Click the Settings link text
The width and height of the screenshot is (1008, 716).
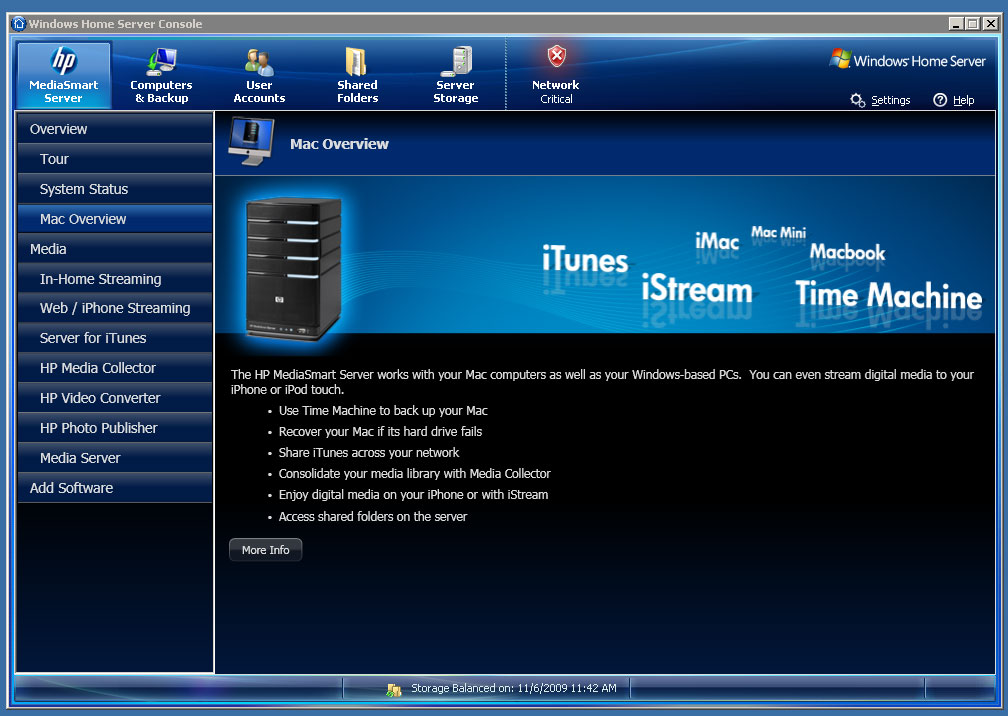pyautogui.click(x=890, y=100)
